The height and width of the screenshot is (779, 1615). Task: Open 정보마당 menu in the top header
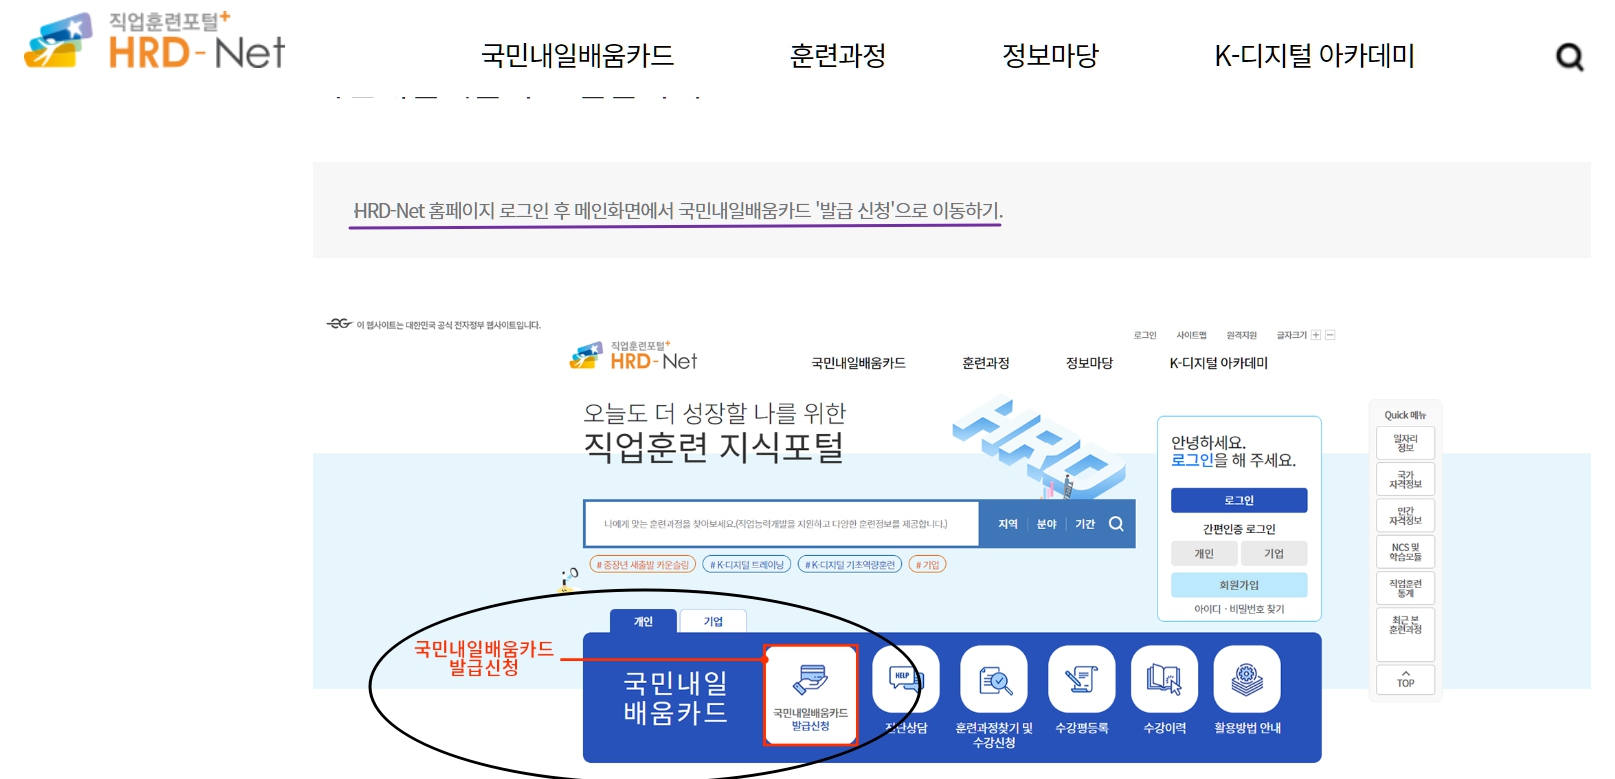coord(1050,56)
